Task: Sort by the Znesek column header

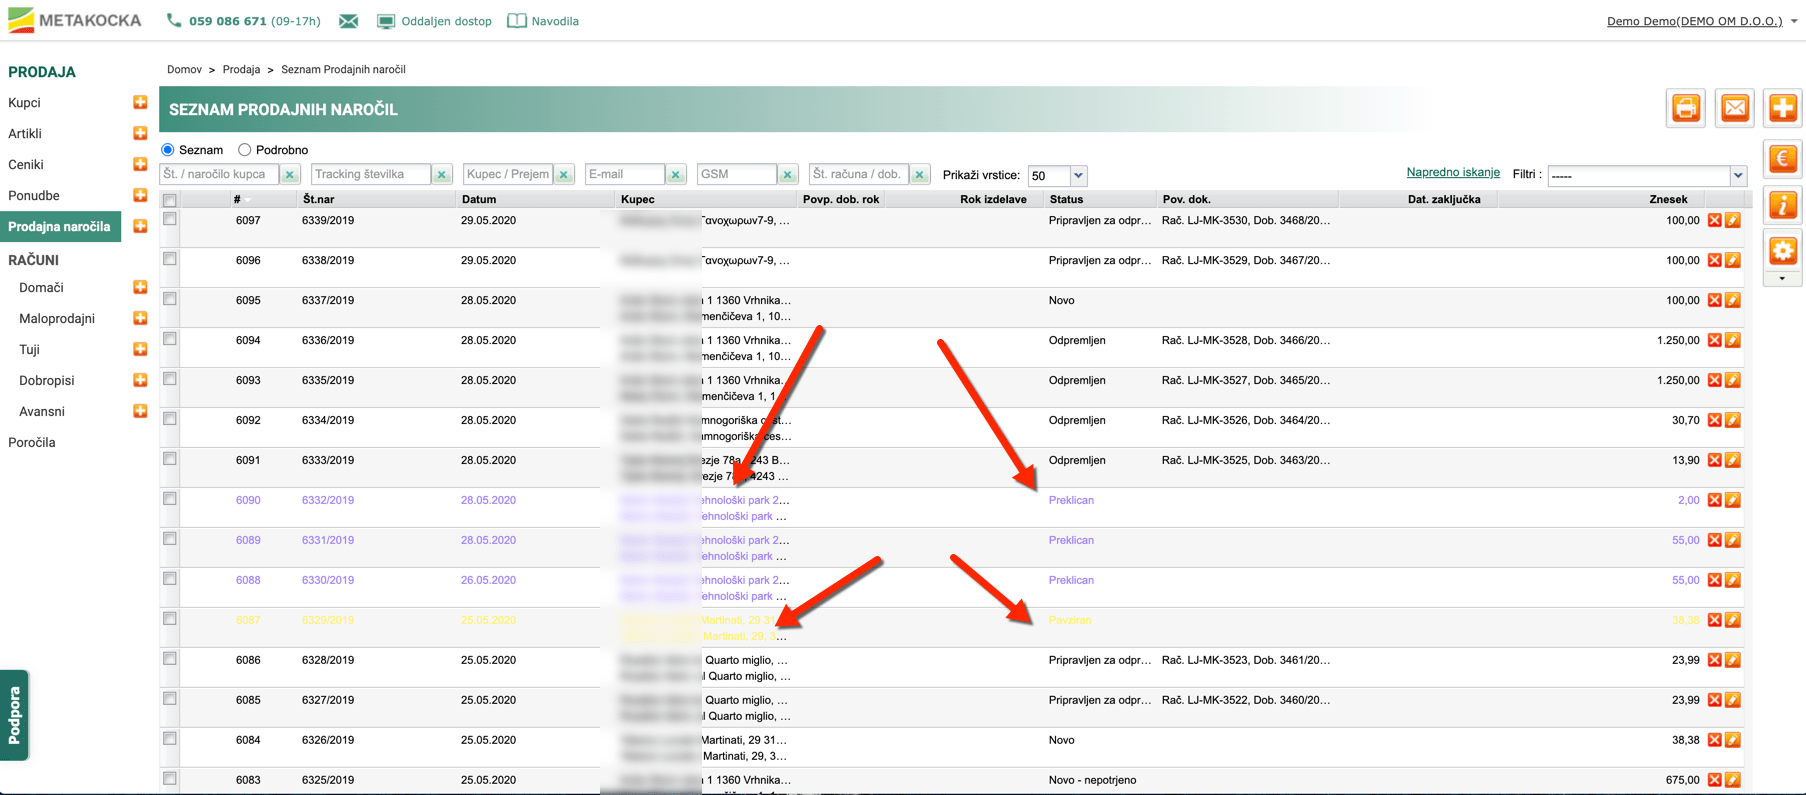Action: (x=1668, y=199)
